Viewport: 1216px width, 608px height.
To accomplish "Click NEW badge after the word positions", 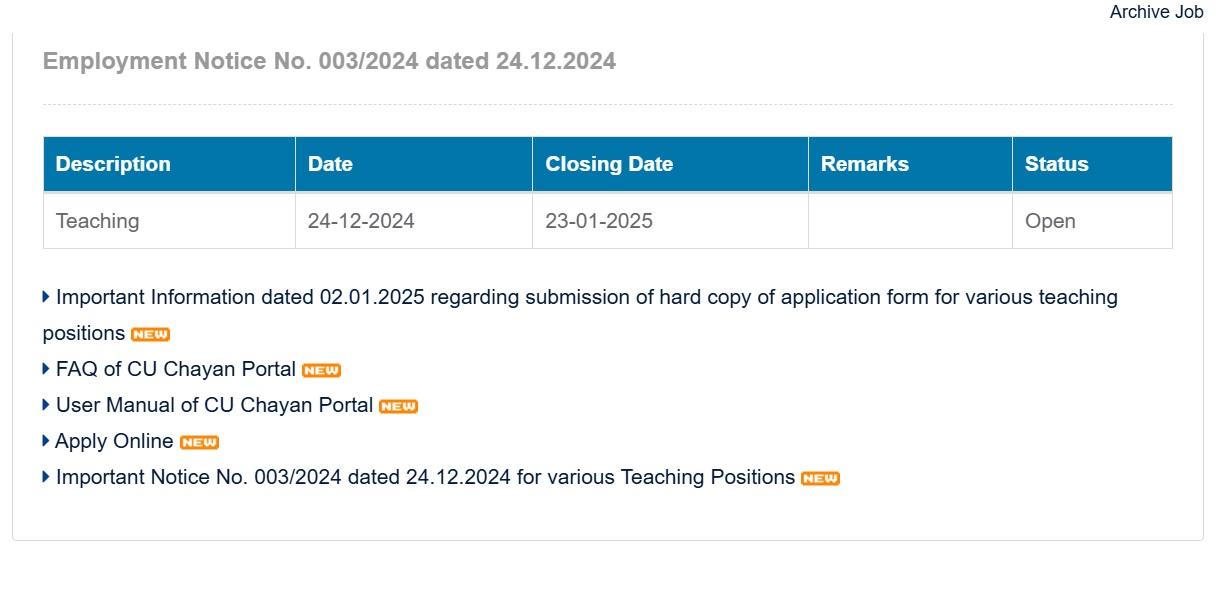I will pos(150,334).
